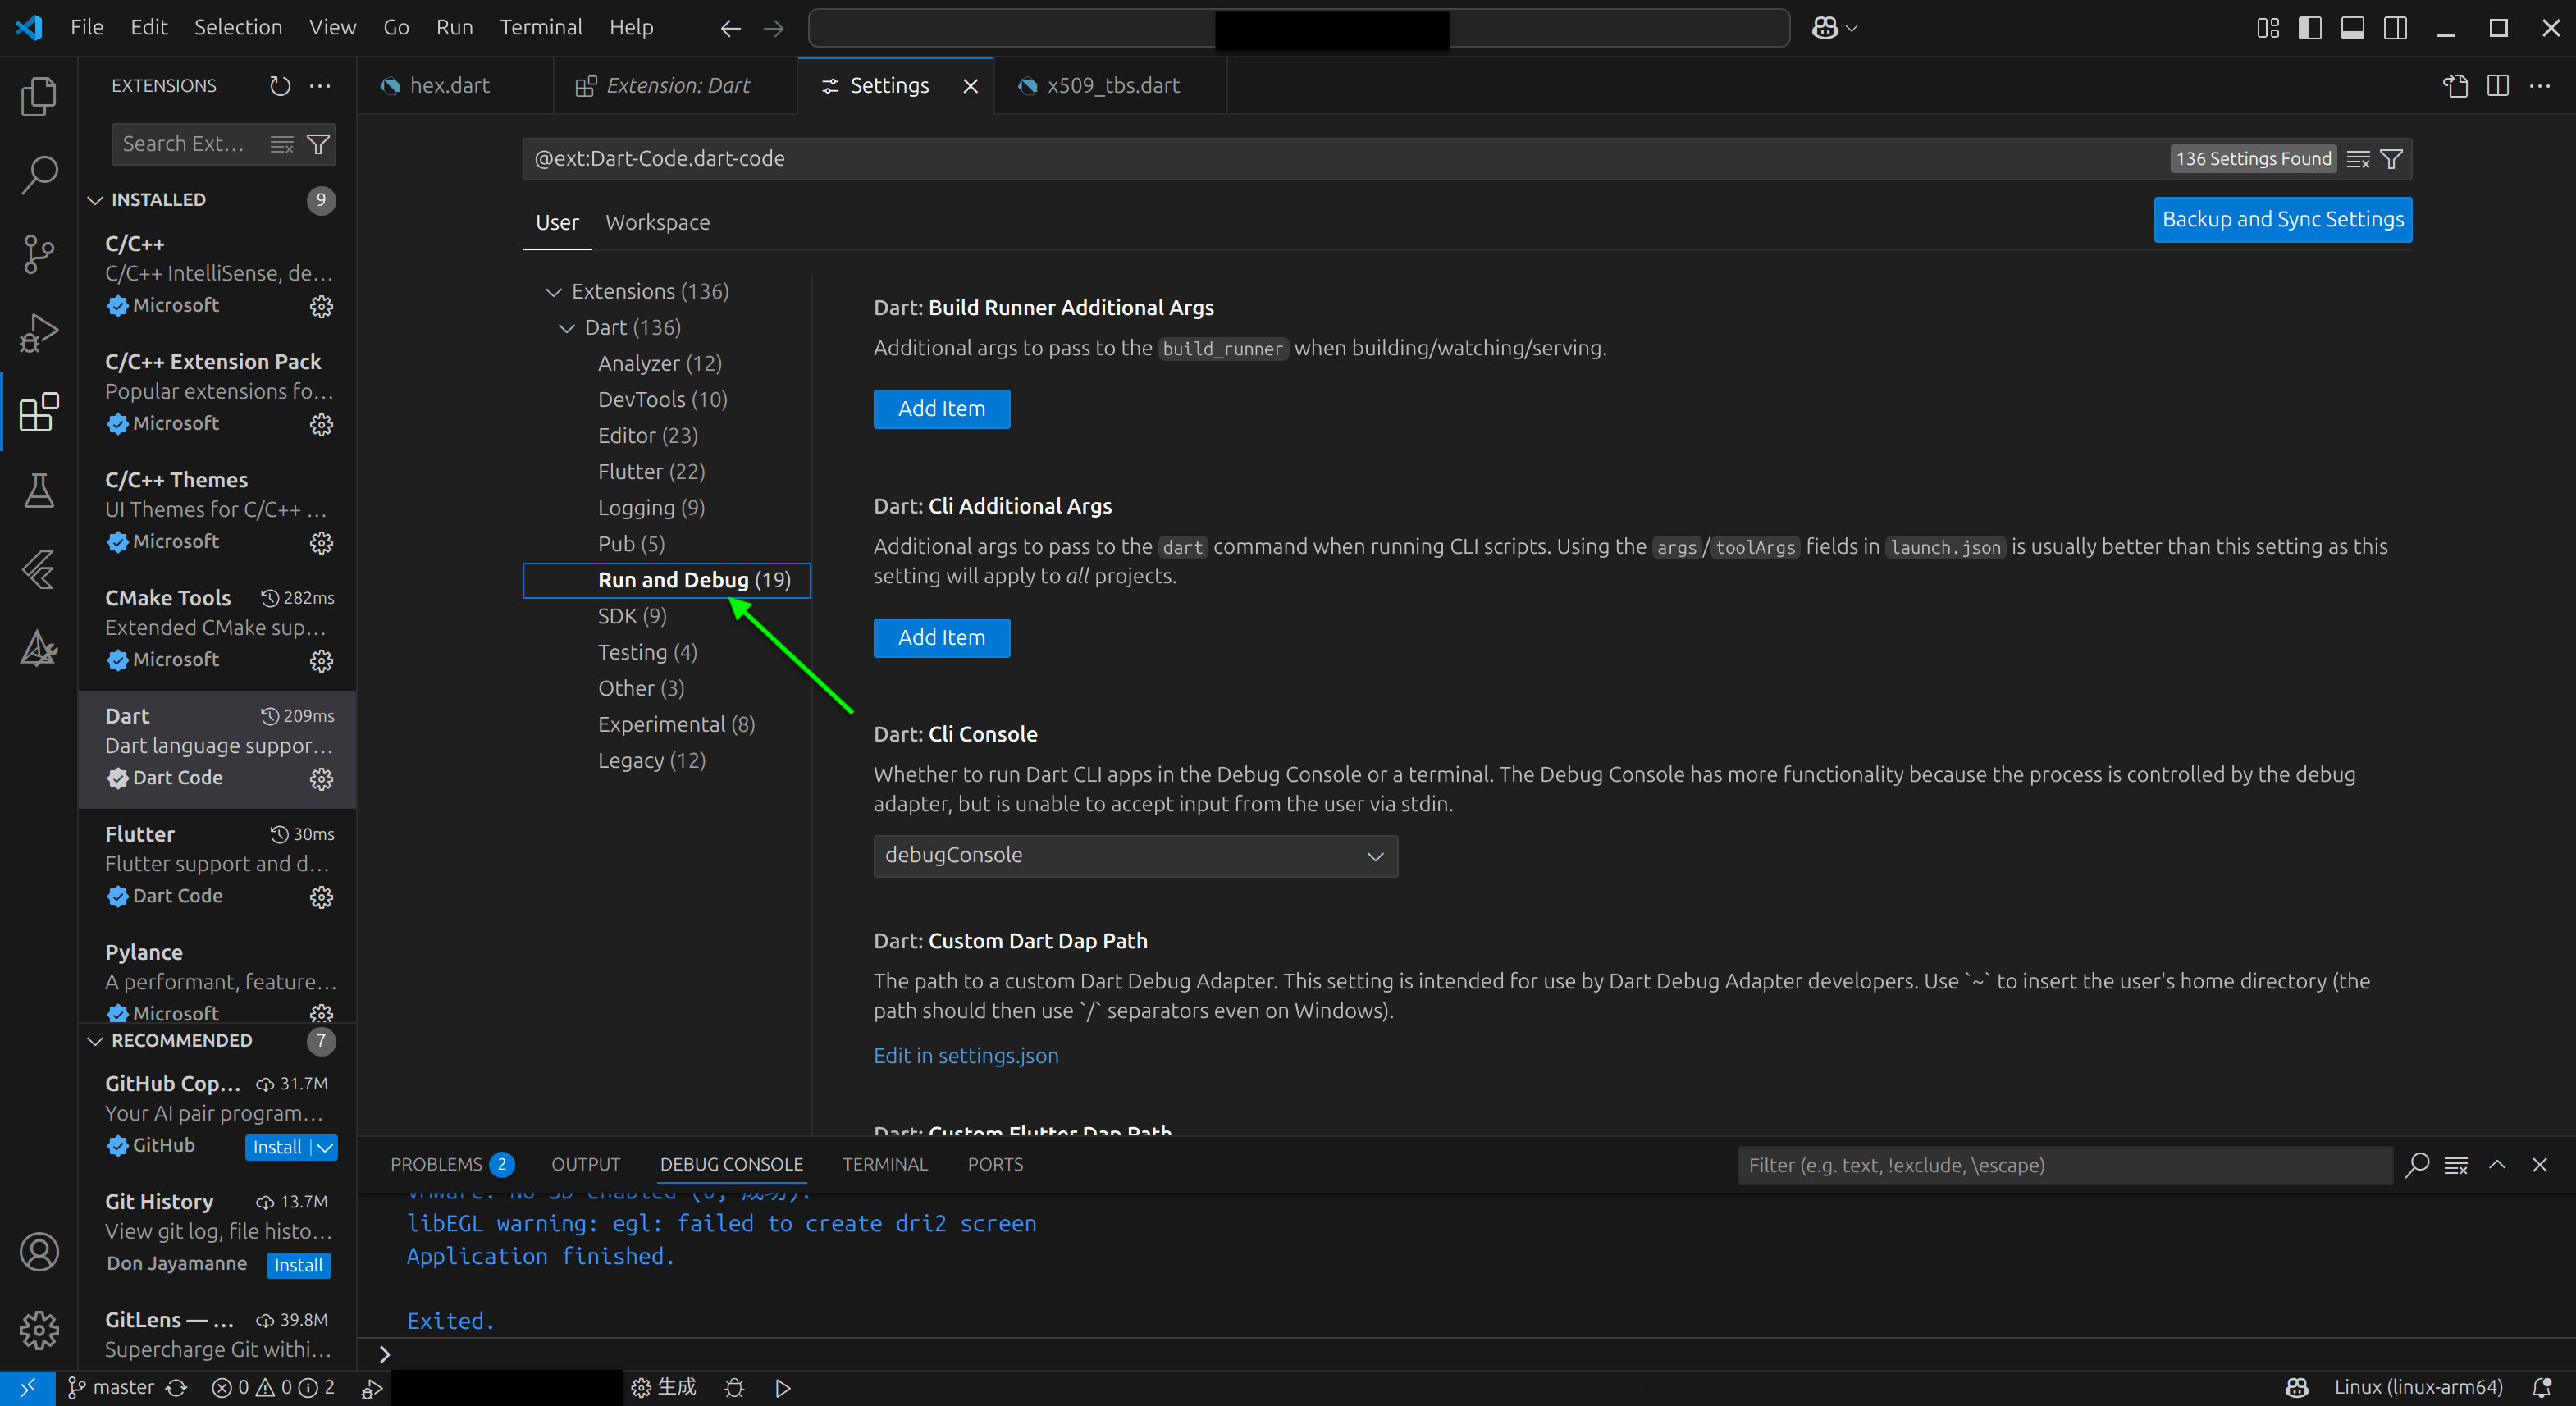Open Extensions view more actions menu
2576x1406 pixels.
coord(320,86)
